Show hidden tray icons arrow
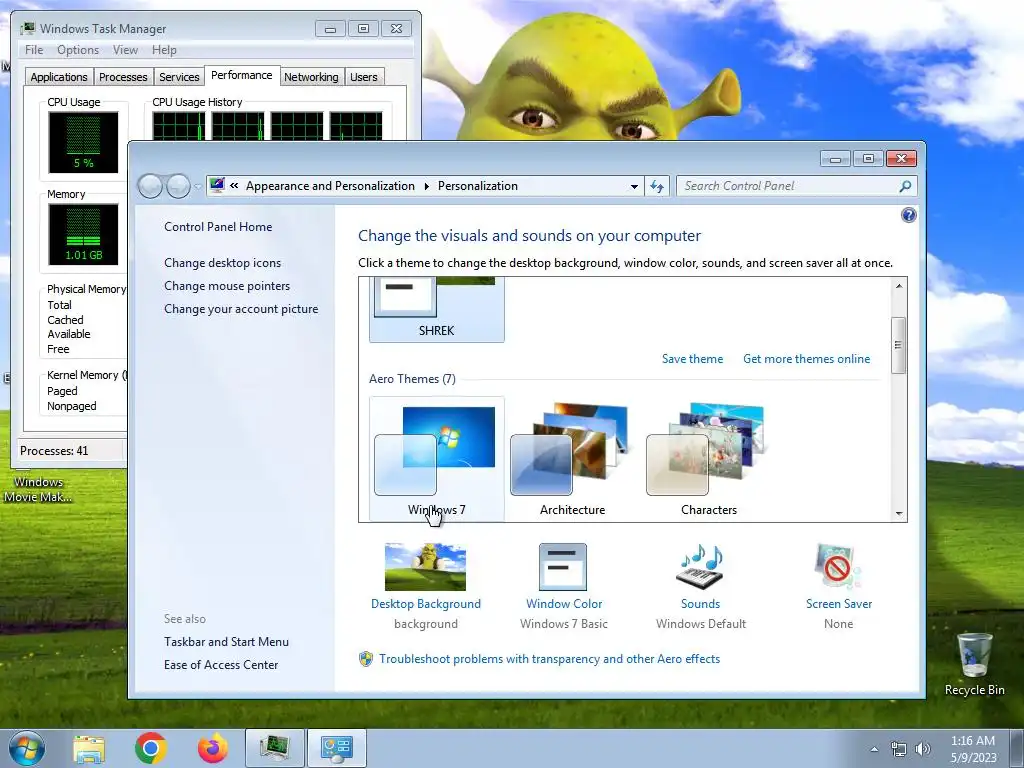This screenshot has height=768, width=1024. click(x=874, y=749)
